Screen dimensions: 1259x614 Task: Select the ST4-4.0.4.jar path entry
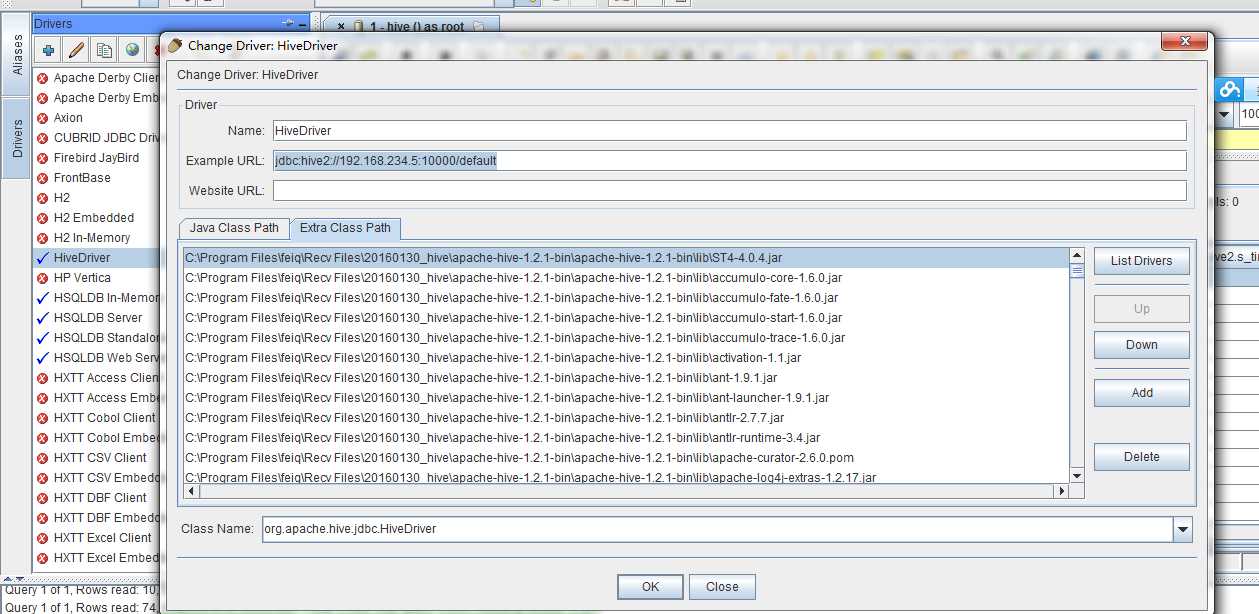626,258
